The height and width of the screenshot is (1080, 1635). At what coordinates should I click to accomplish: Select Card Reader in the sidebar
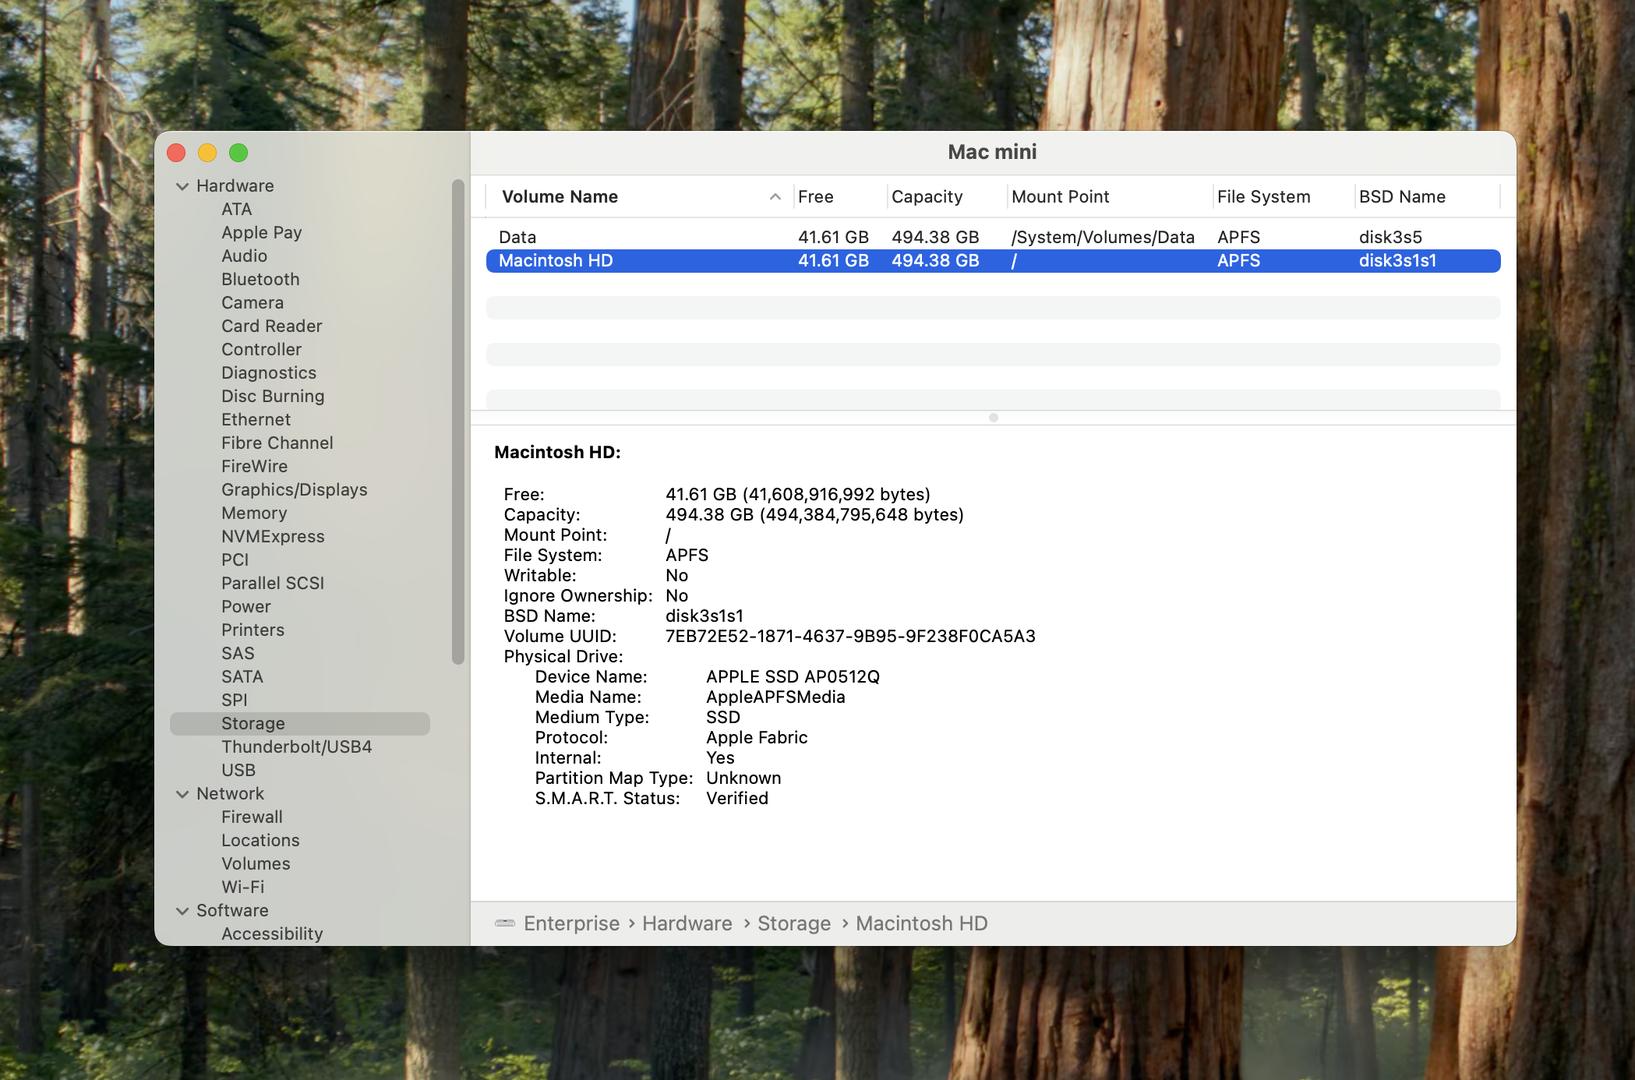[272, 326]
